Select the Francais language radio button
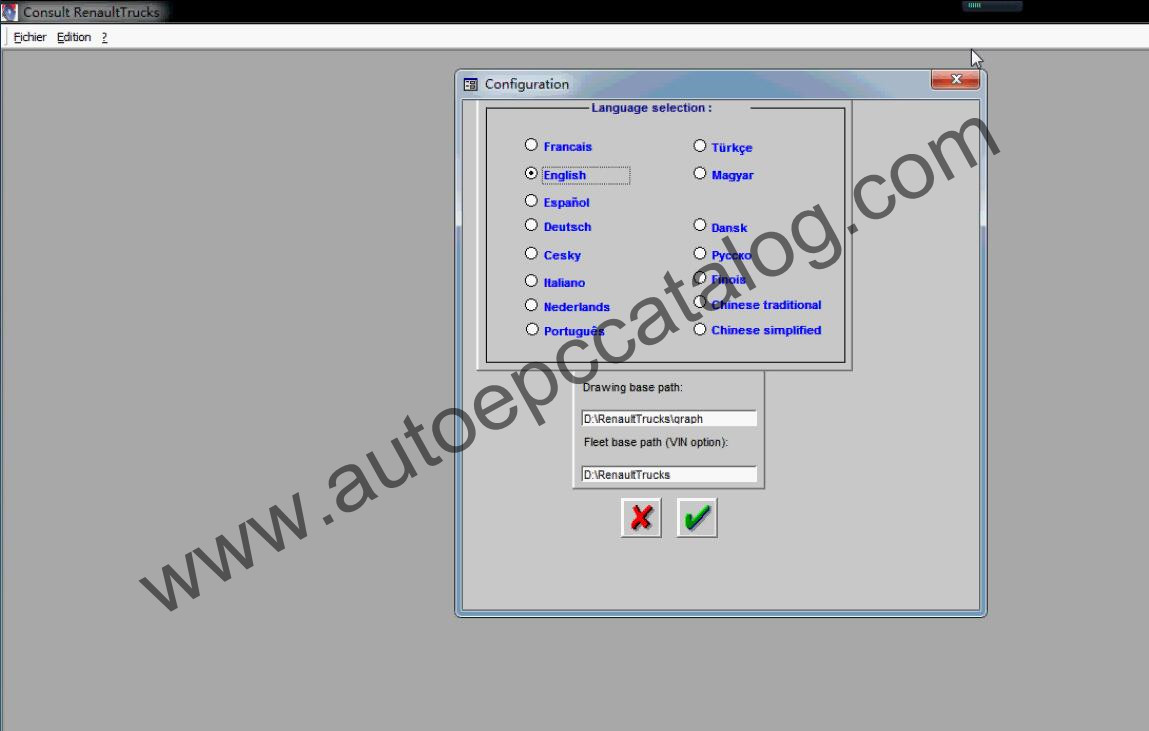Screen dimensions: 1149x731 pyautogui.click(x=532, y=146)
